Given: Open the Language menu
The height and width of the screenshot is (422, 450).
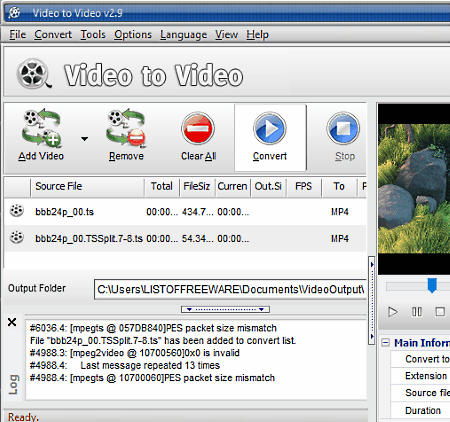Looking at the screenshot, I should coord(183,34).
